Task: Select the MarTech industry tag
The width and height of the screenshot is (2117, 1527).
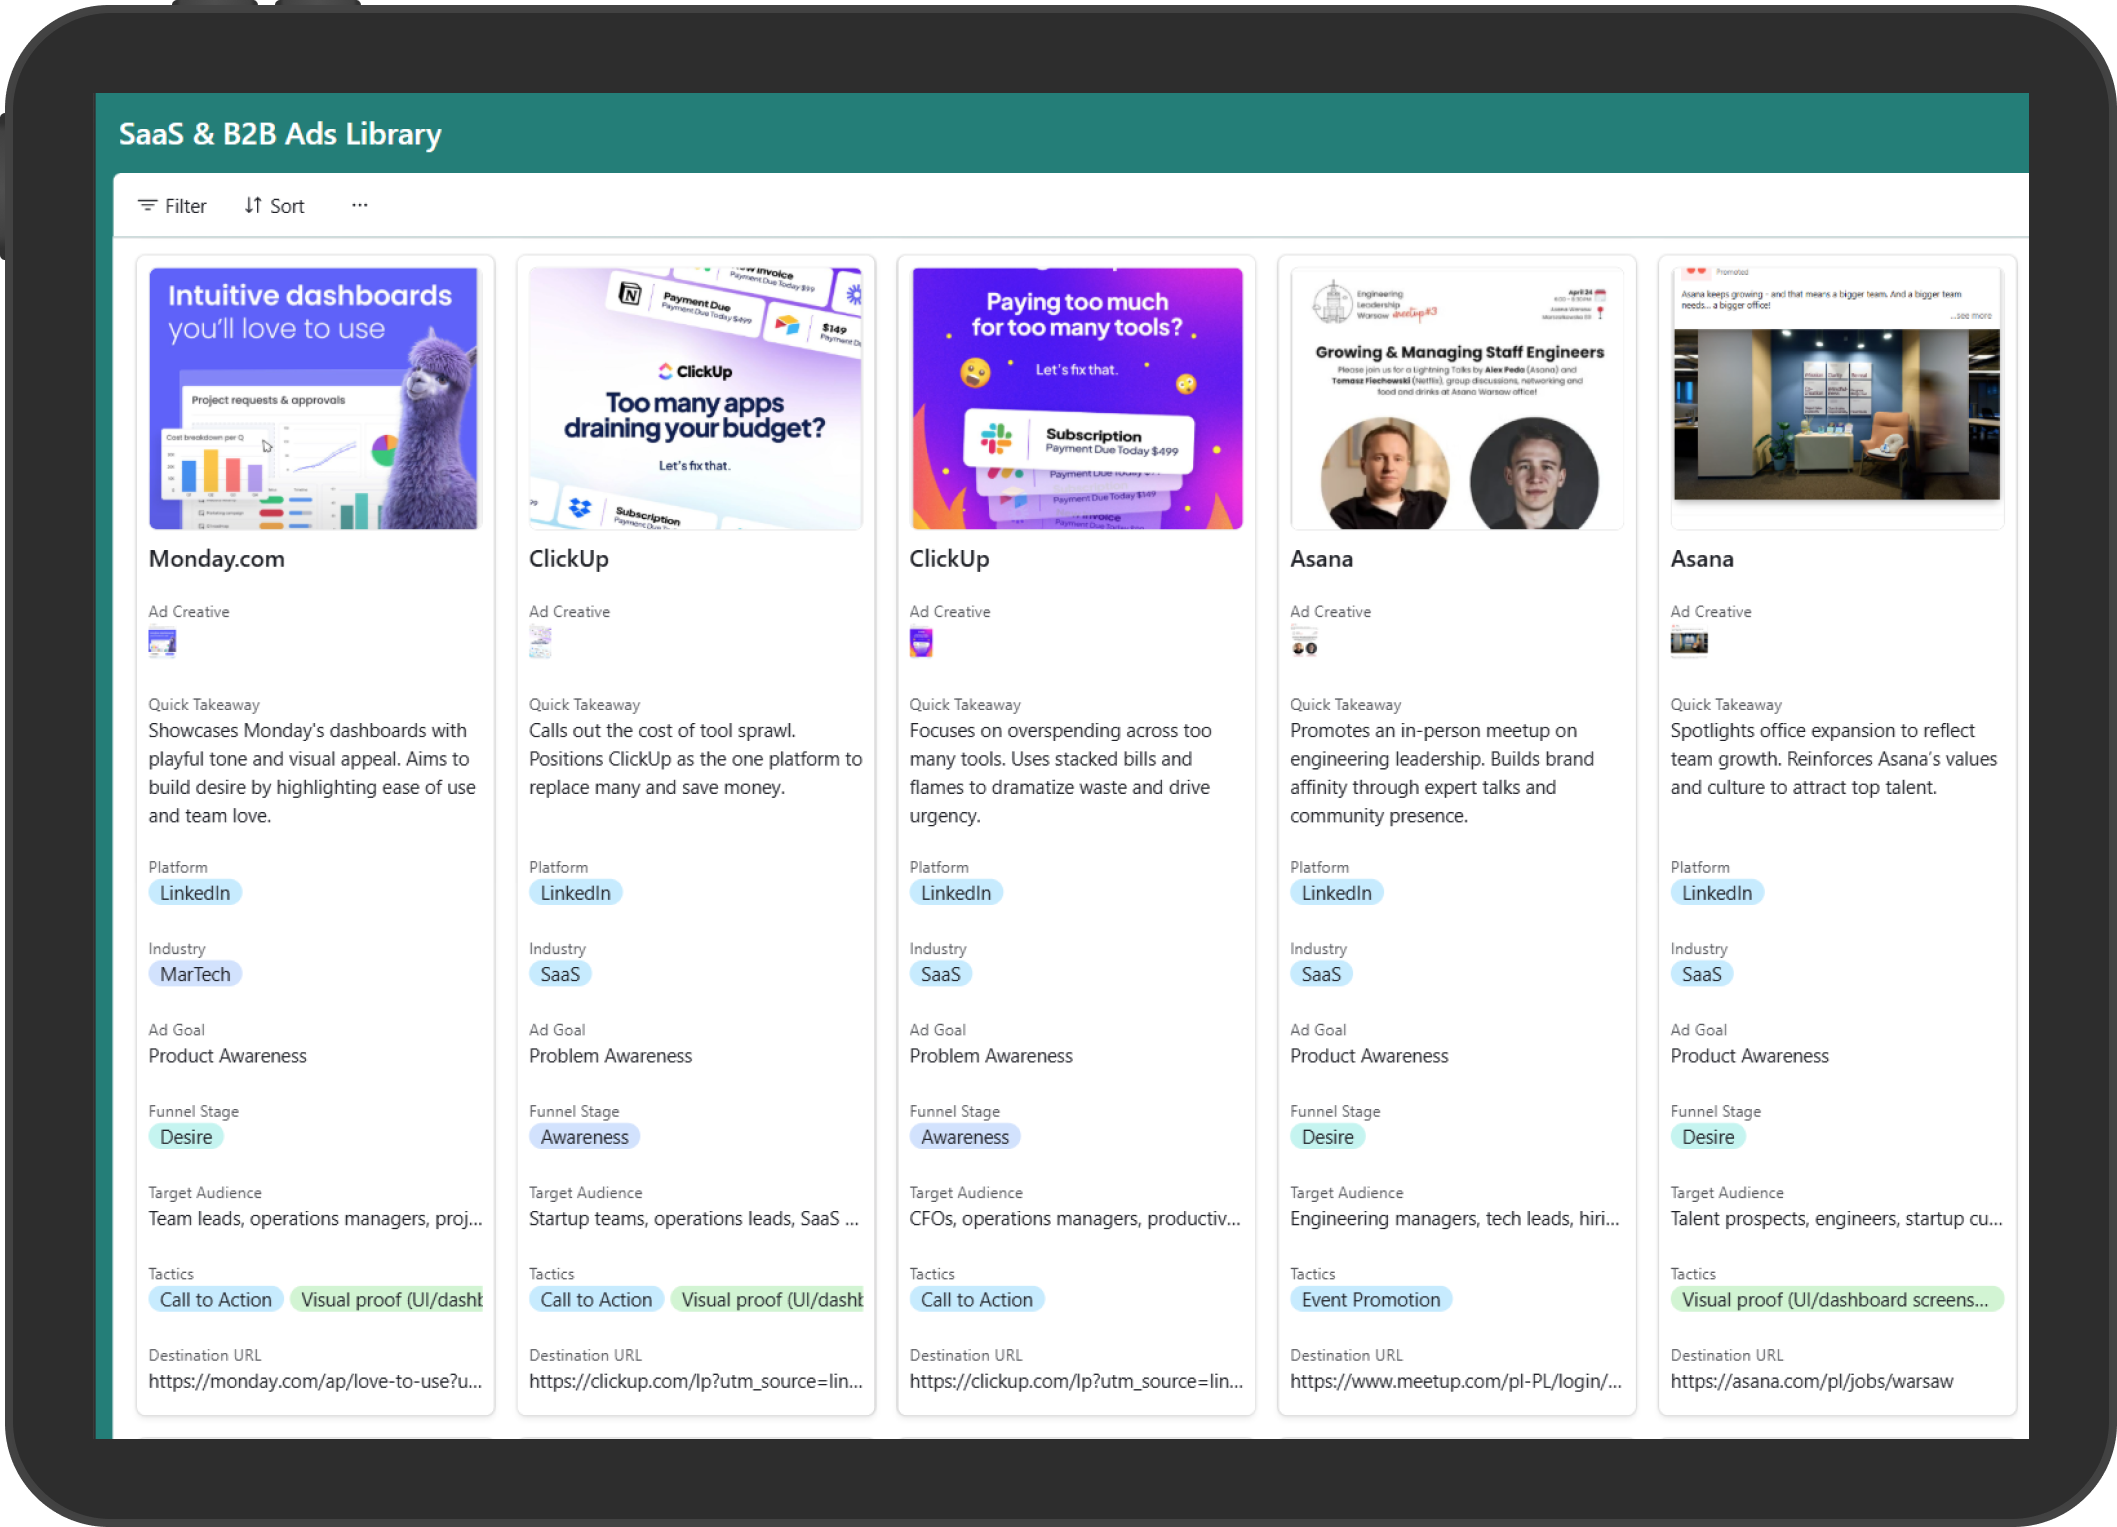Action: [195, 974]
